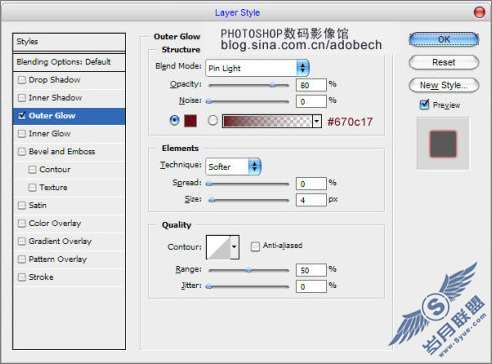
Task: Enable the Pattern Overlay checkbox
Action: coord(22,259)
